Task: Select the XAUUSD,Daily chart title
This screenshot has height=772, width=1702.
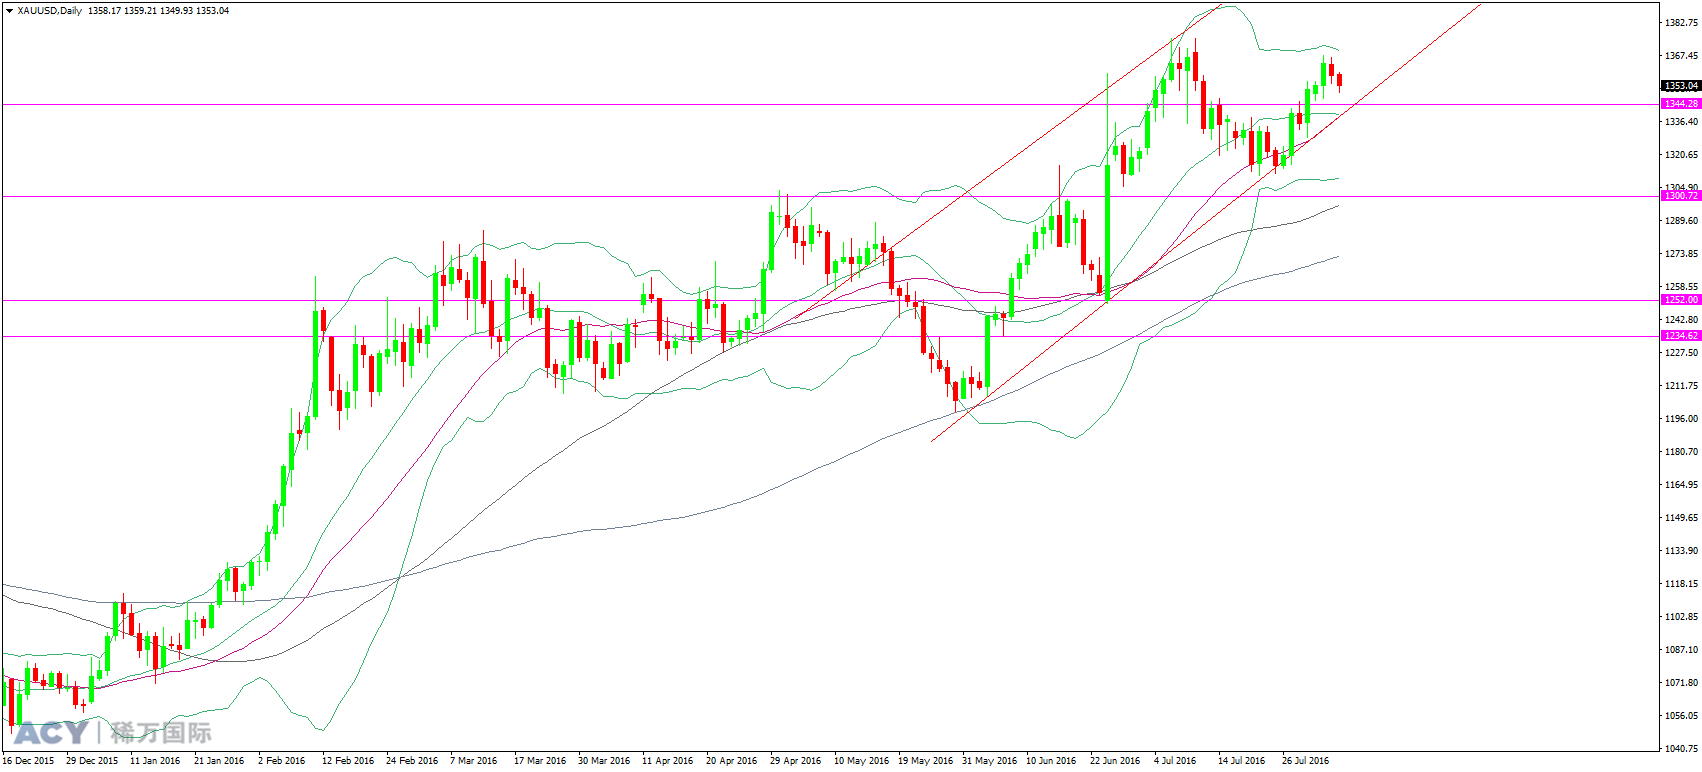Action: [x=50, y=11]
